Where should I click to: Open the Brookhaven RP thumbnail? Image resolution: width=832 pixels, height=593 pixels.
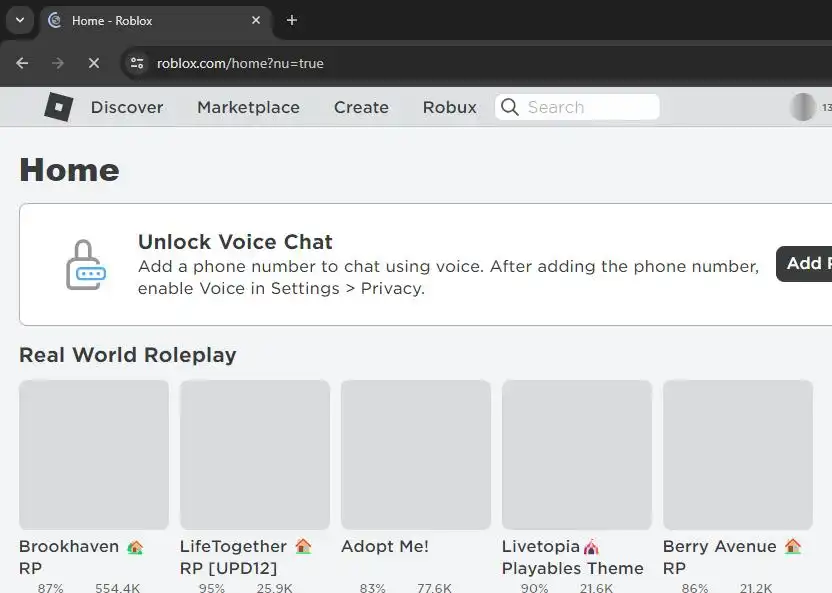click(x=94, y=455)
